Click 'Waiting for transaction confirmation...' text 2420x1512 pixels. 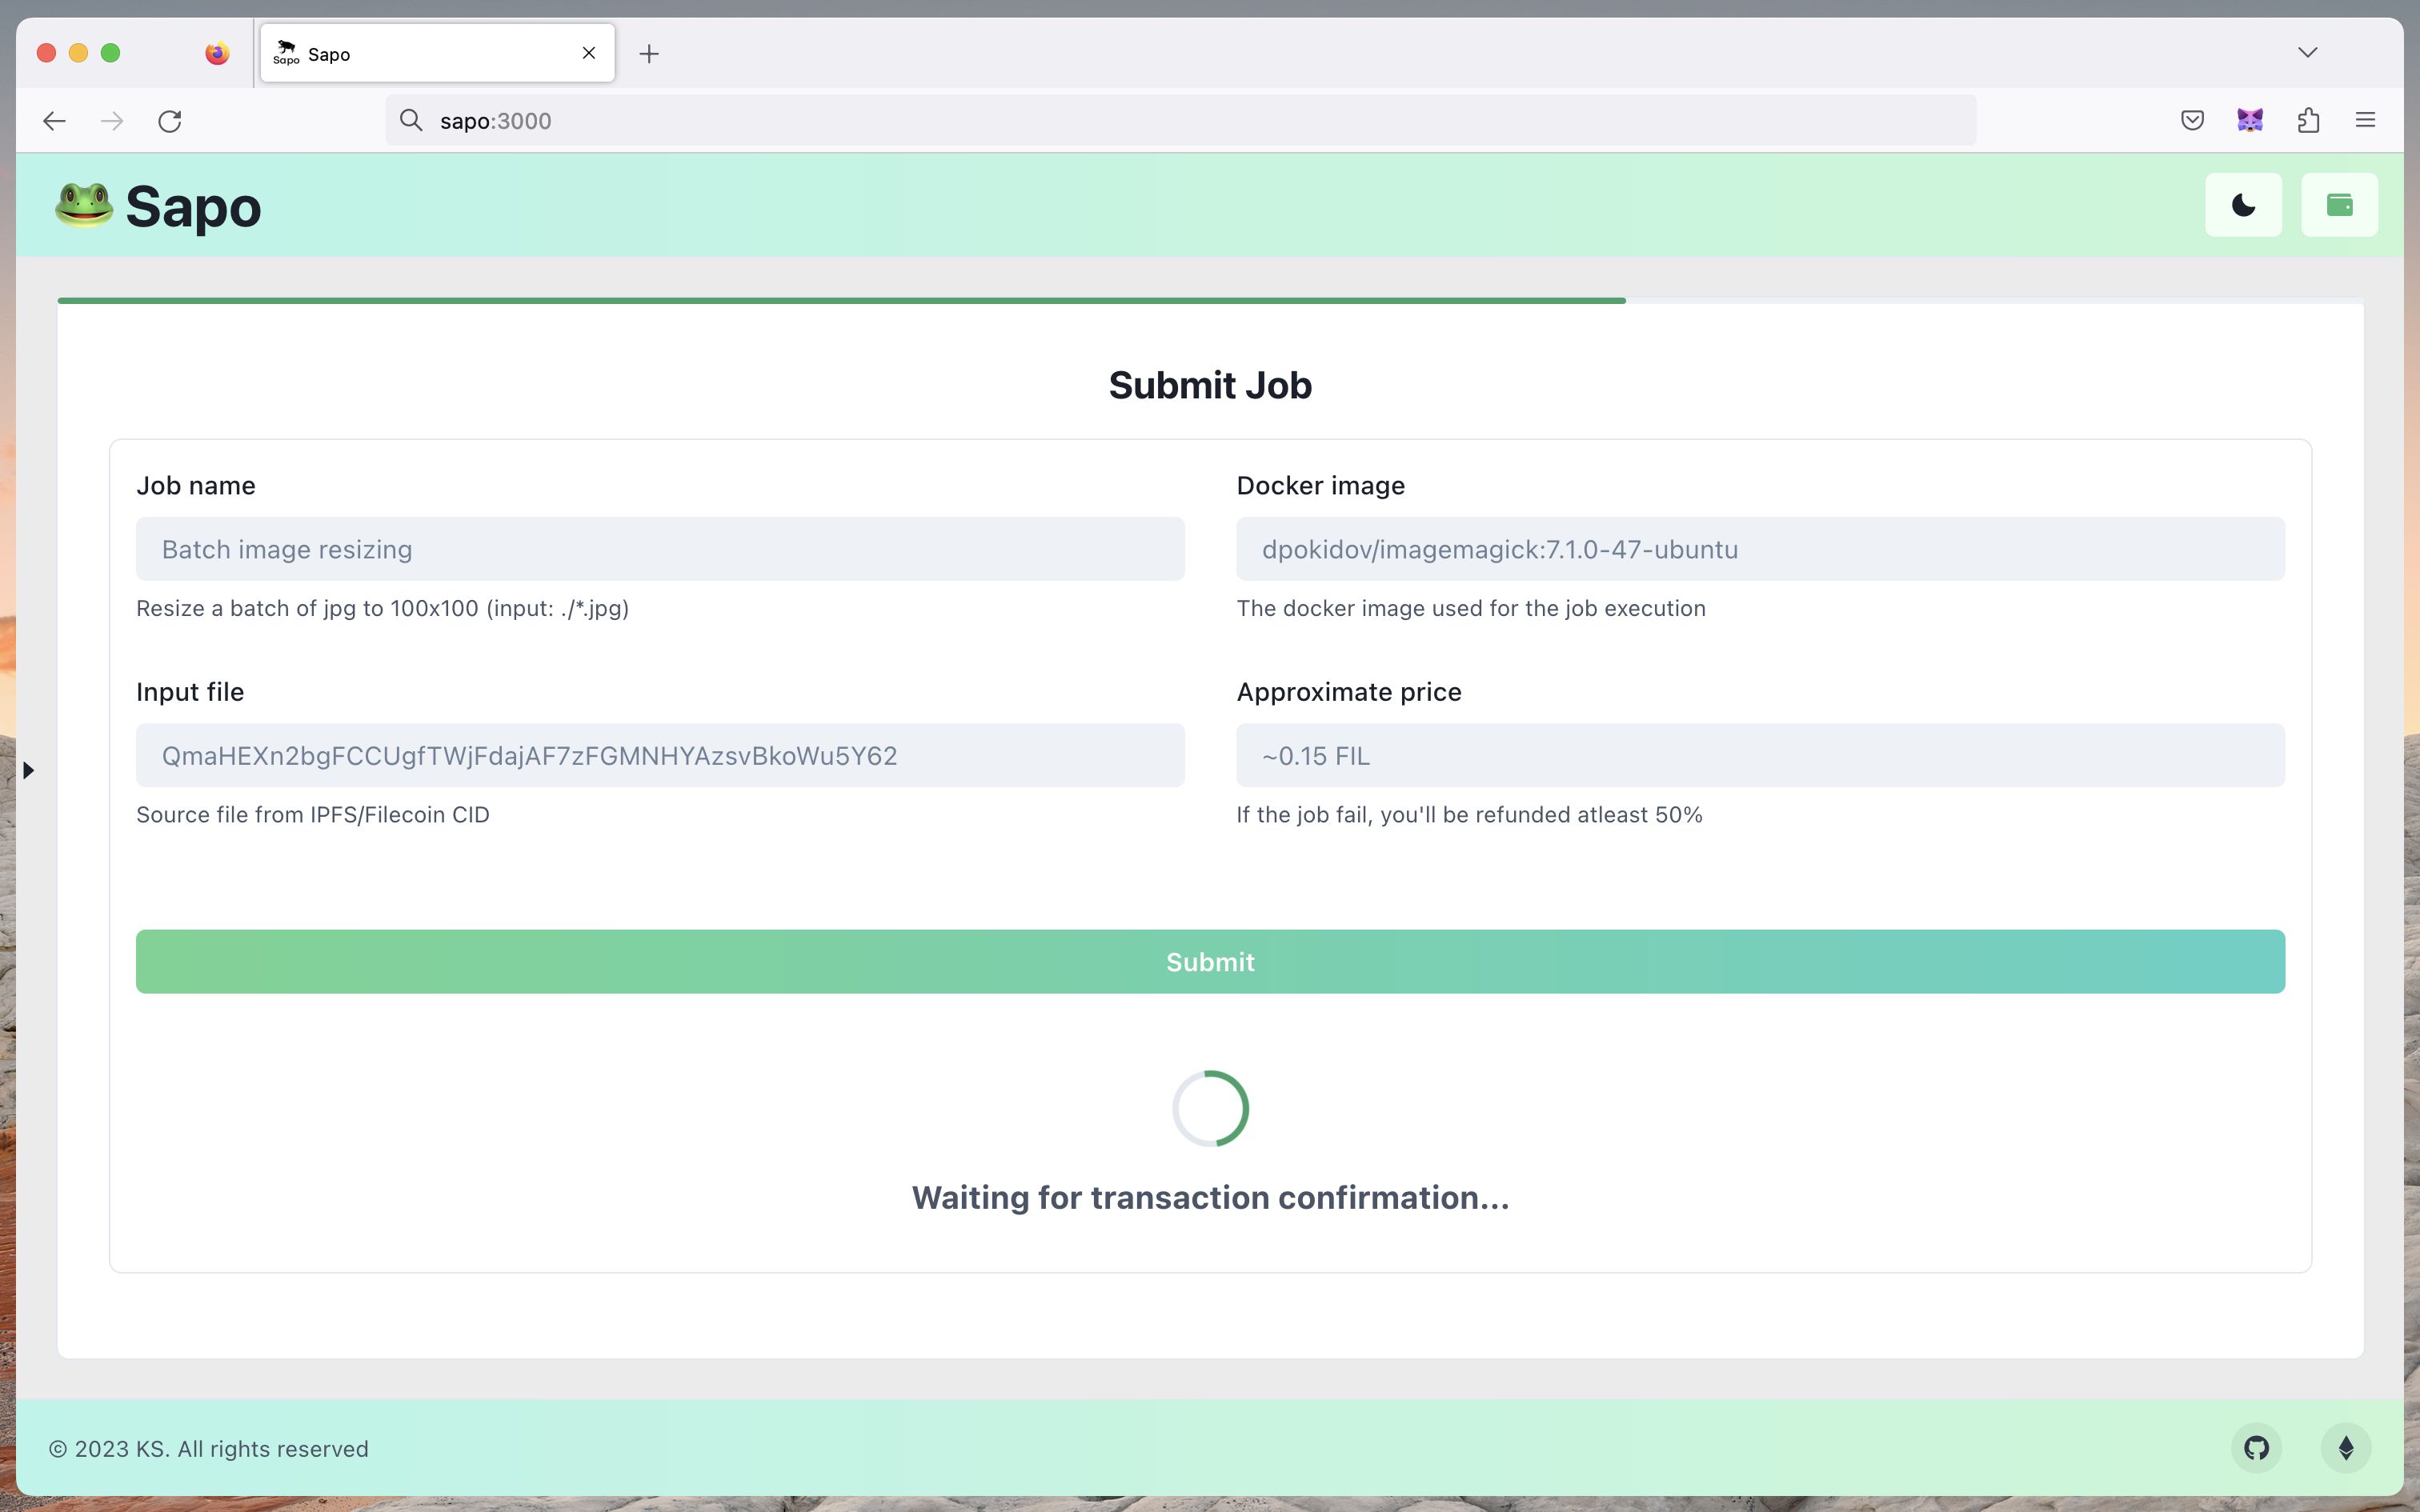(1210, 1198)
